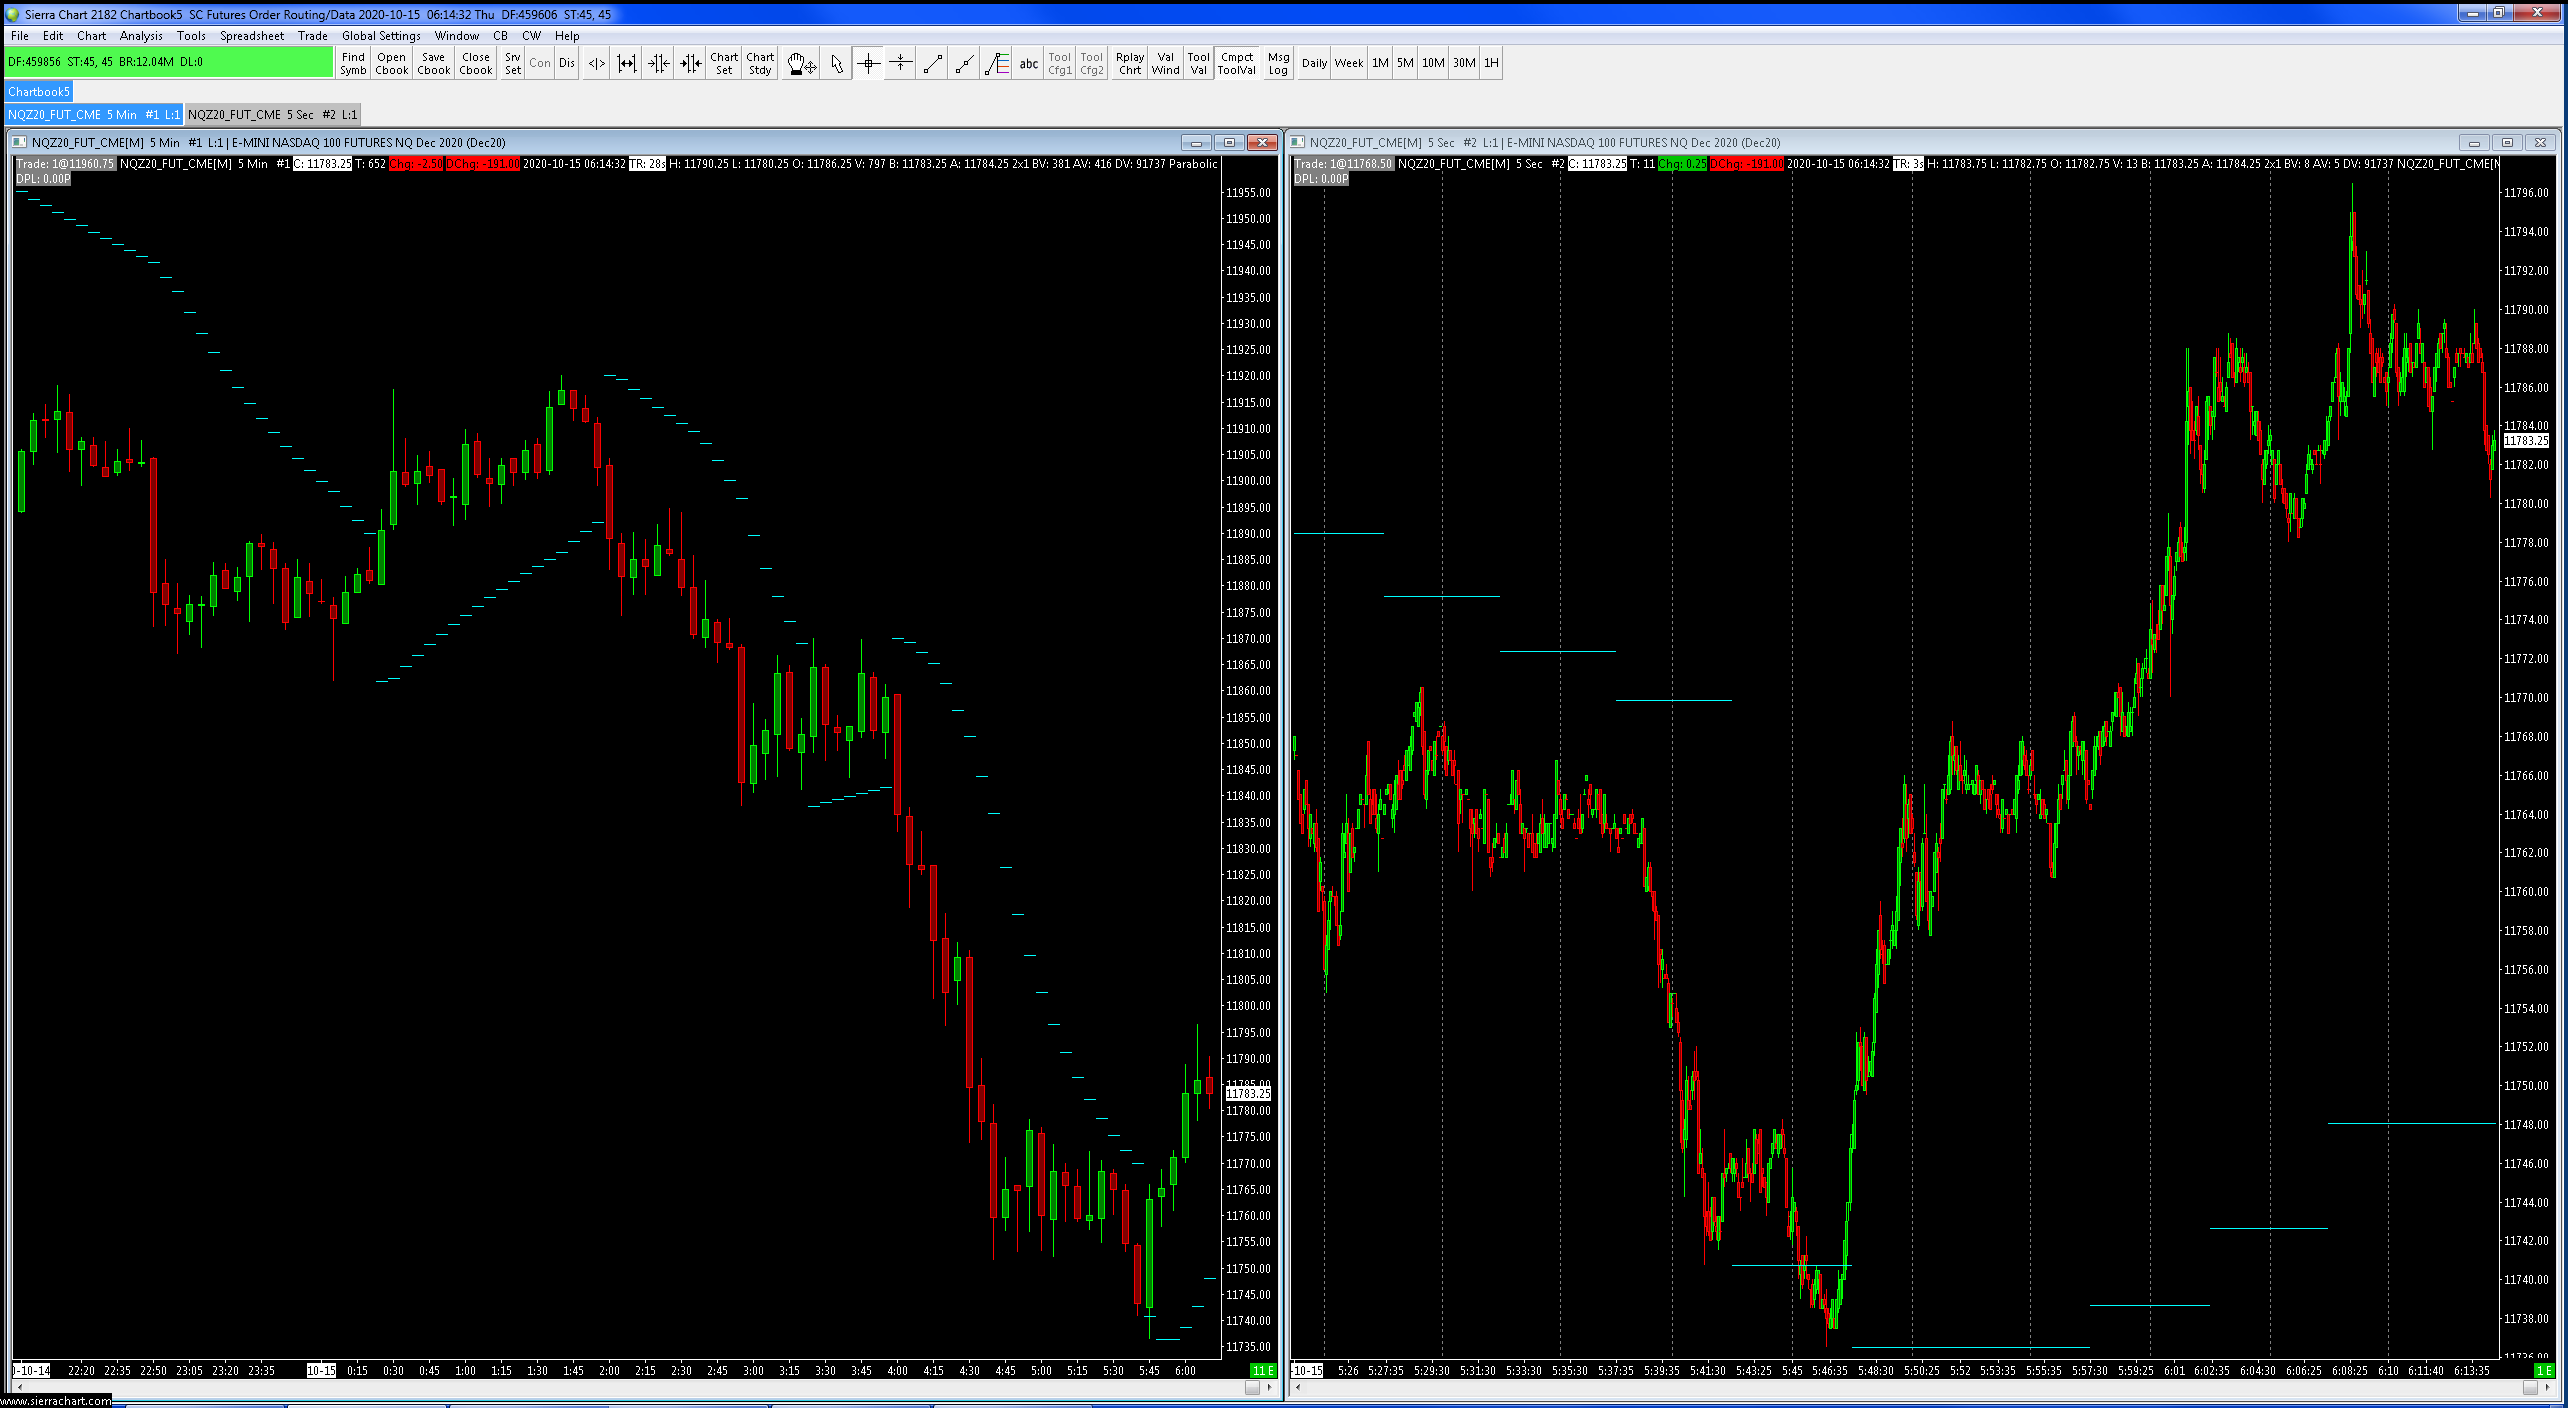
Task: Click the increase bar spacing icon
Action: click(x=626, y=64)
